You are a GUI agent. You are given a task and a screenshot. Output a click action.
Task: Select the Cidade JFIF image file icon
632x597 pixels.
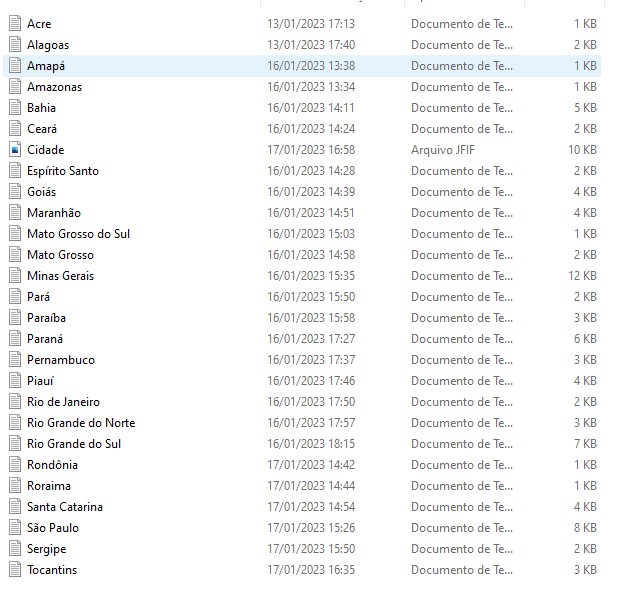tap(15, 150)
